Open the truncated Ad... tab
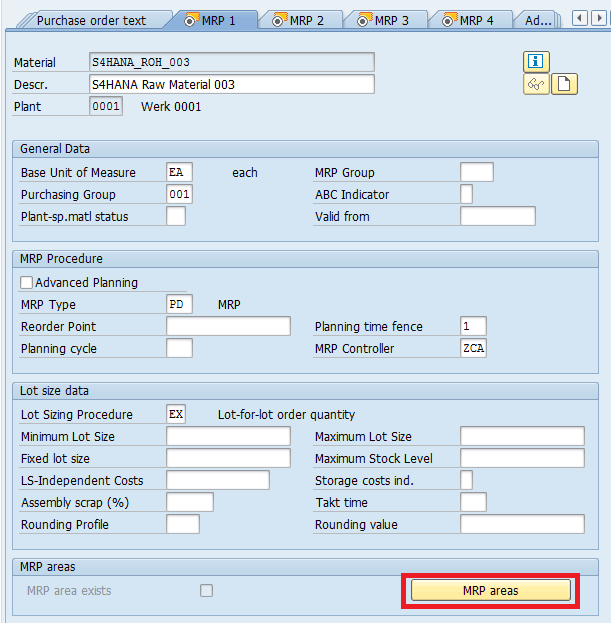Viewport: 611px width, 623px height. coord(538,20)
